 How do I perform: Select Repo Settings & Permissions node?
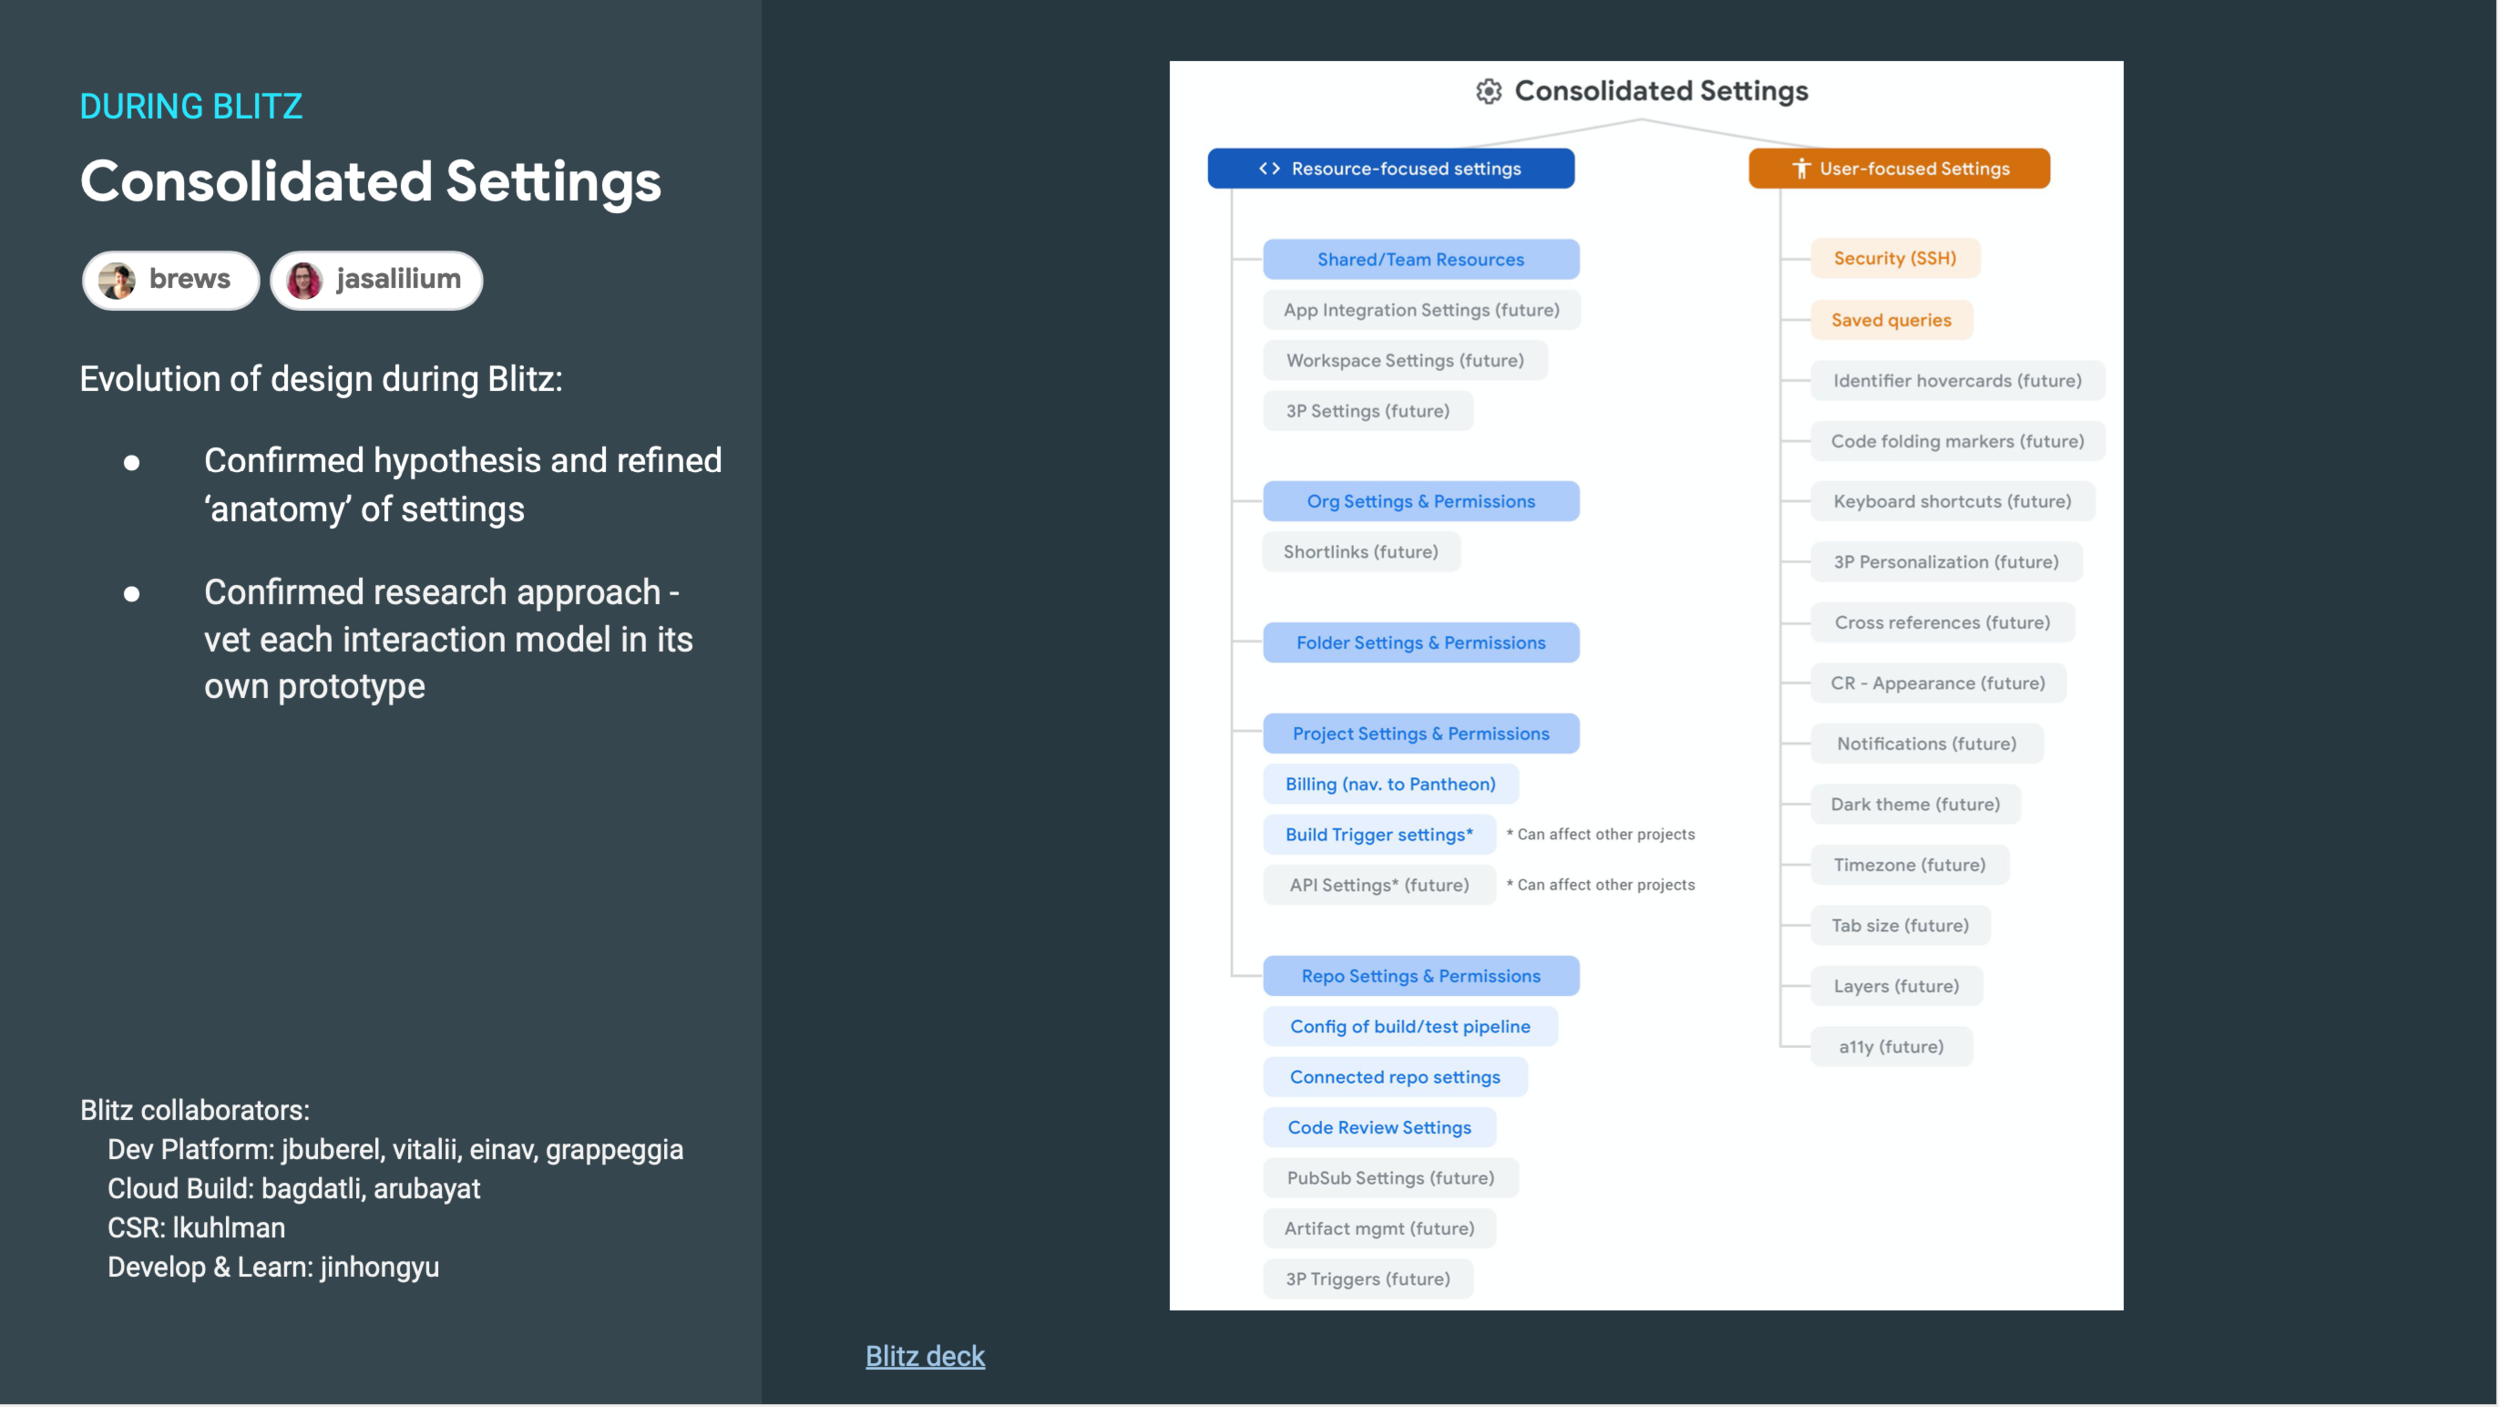[x=1420, y=976]
